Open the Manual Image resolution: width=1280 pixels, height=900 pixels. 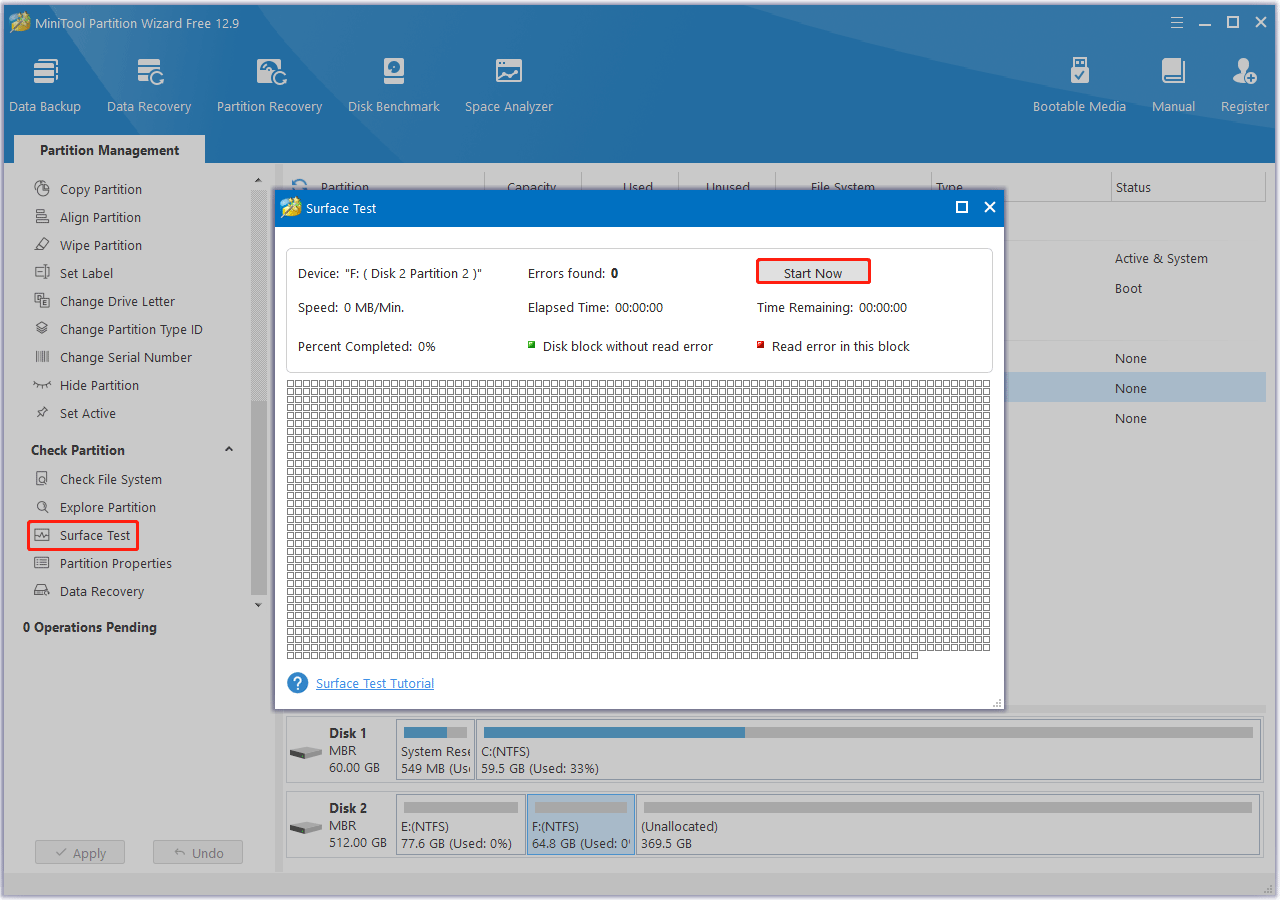tap(1172, 85)
